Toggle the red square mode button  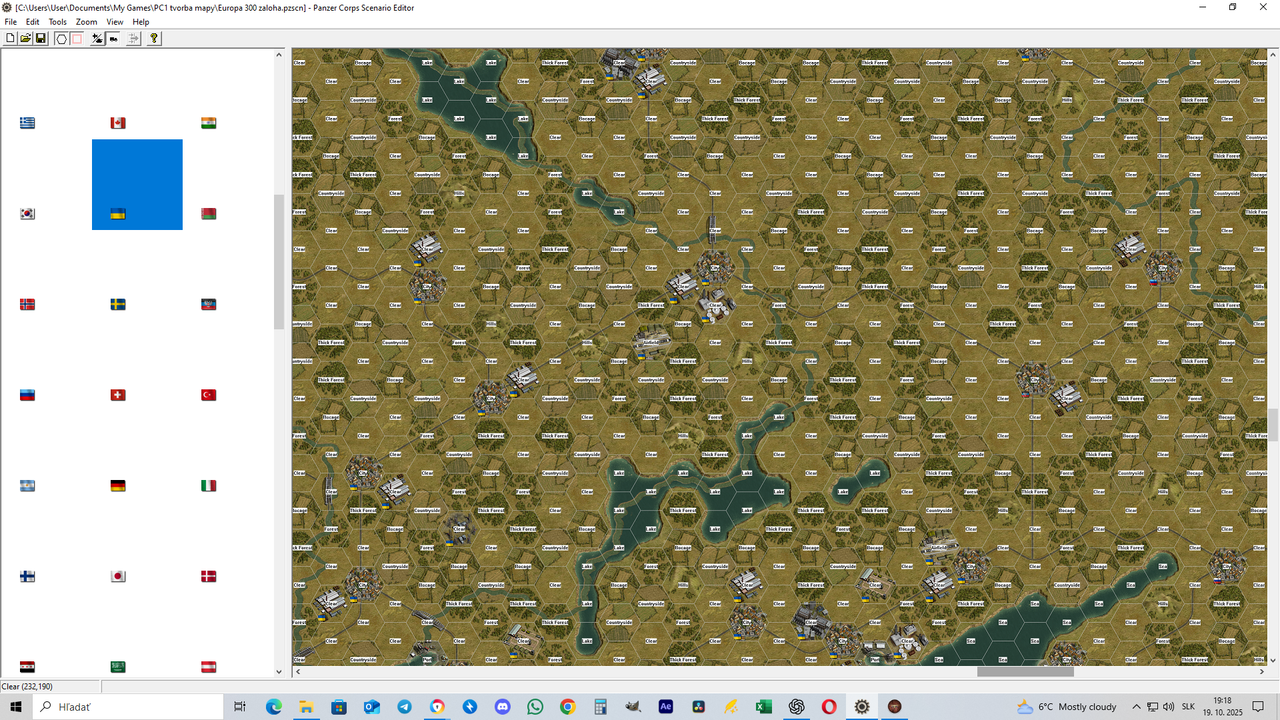76,38
